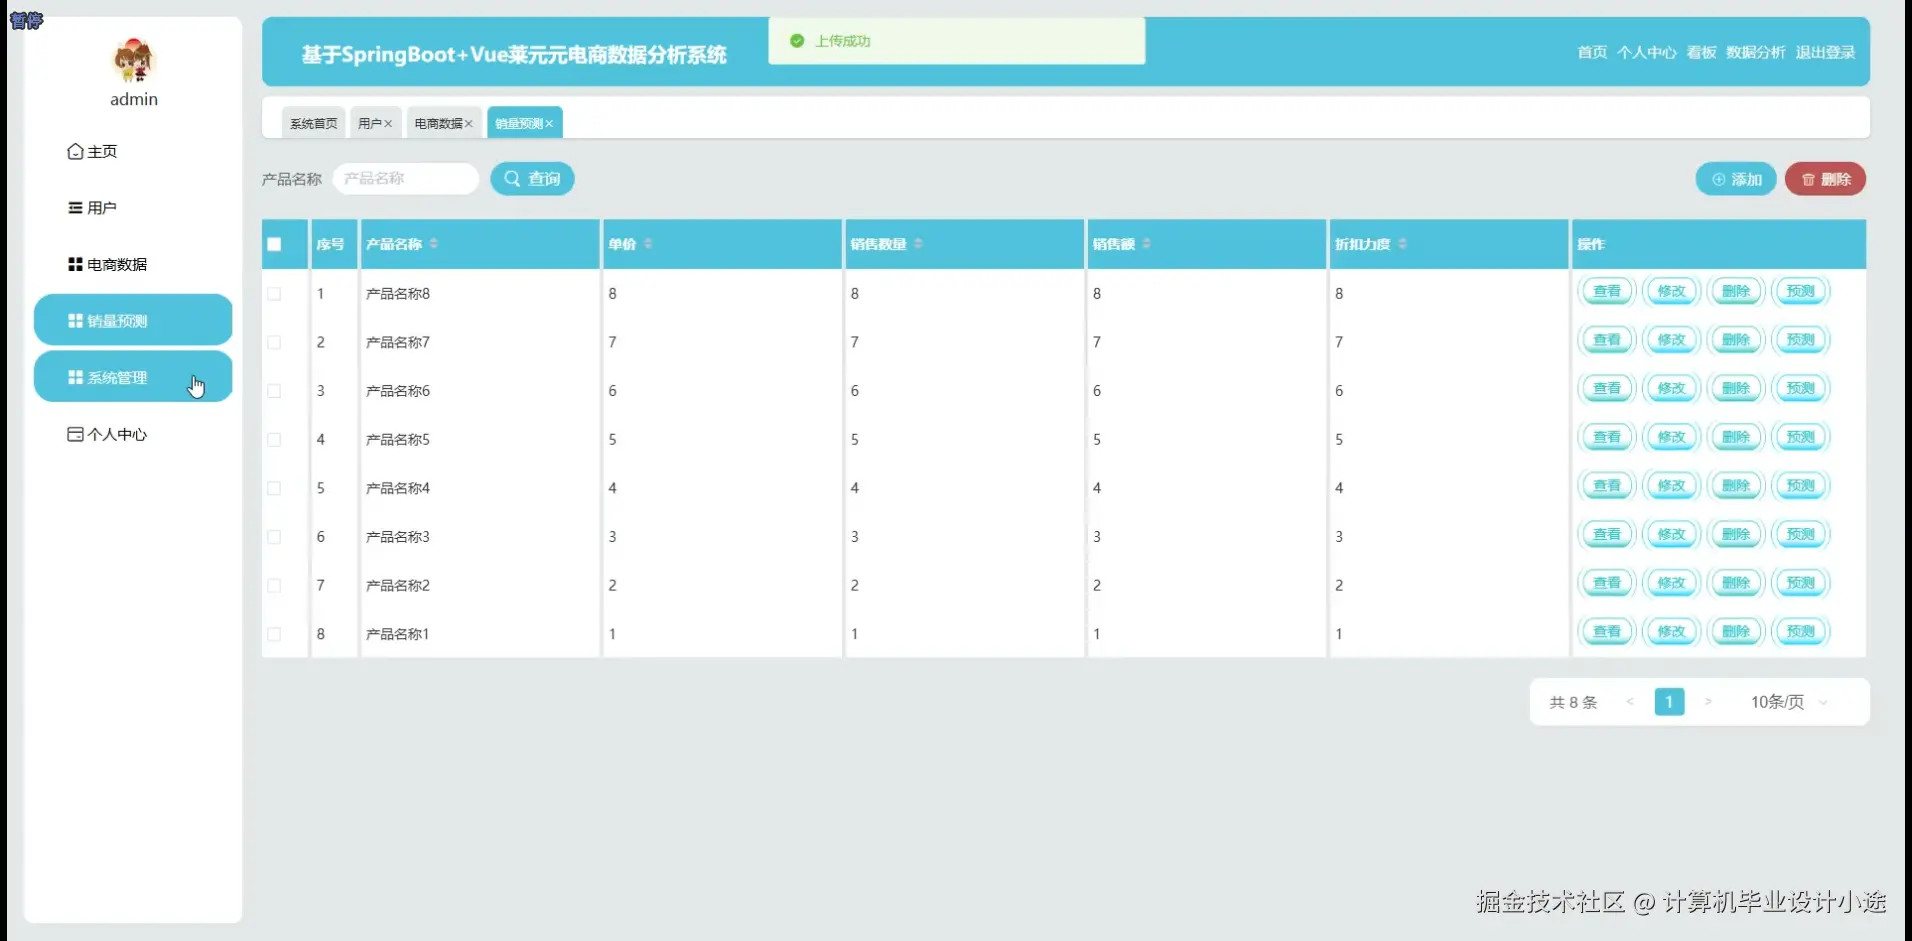1912x941 pixels.
Task: Go to next page arrow in pagination
Action: click(1708, 702)
